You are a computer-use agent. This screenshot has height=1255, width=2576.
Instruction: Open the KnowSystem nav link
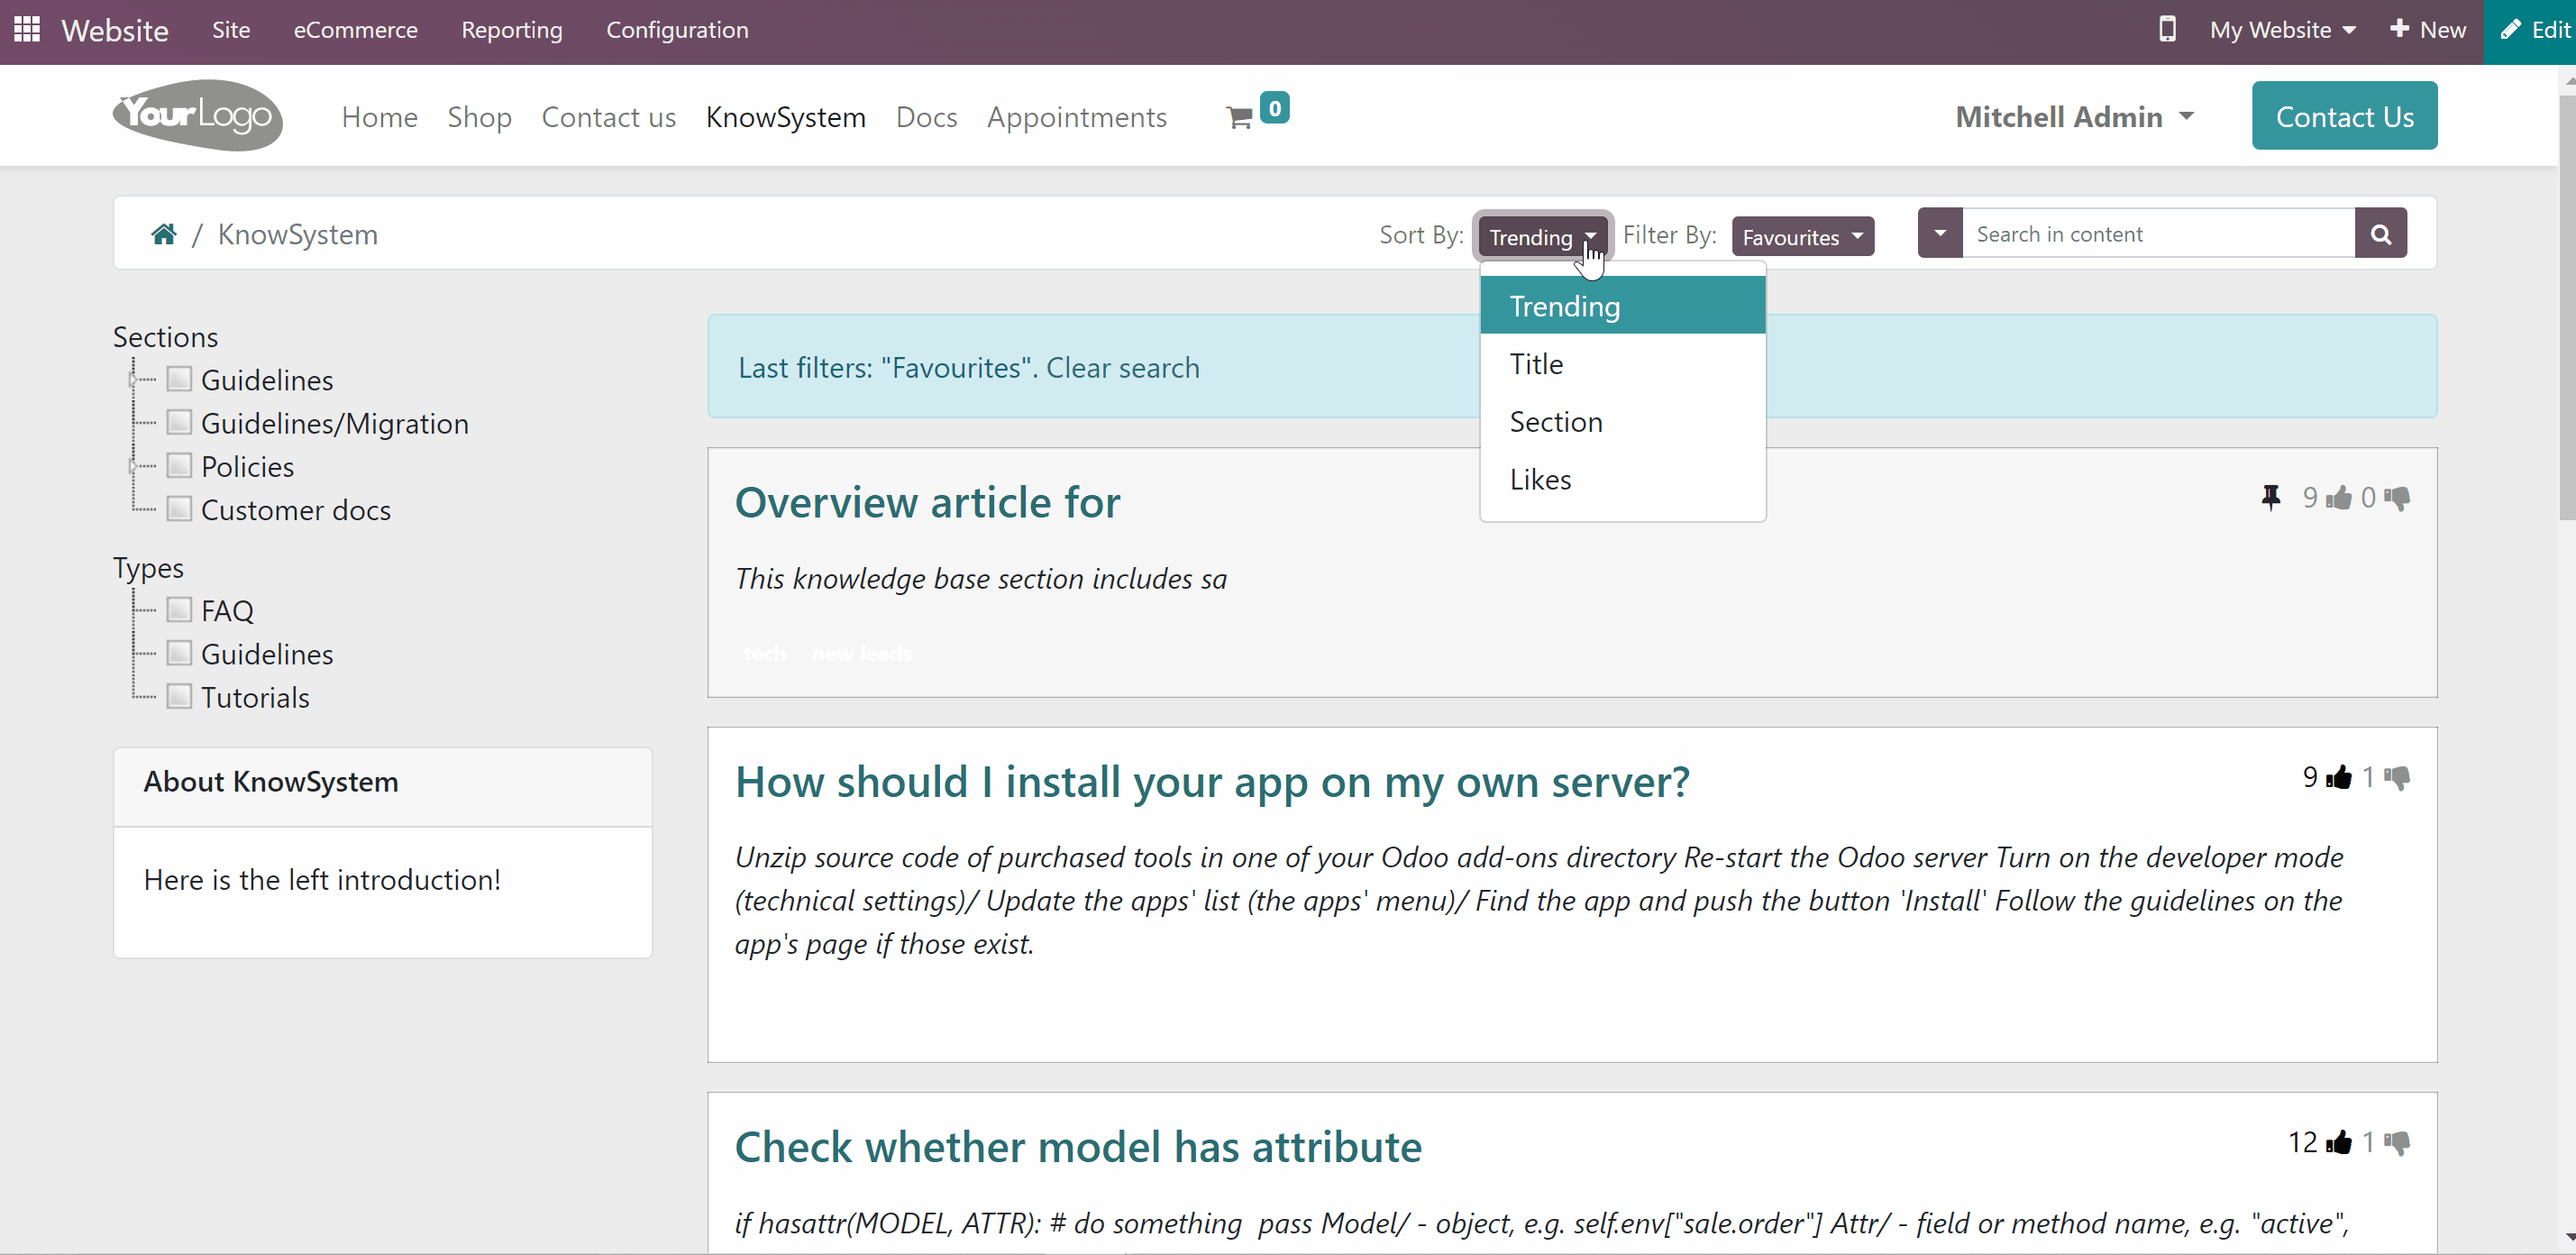(785, 117)
